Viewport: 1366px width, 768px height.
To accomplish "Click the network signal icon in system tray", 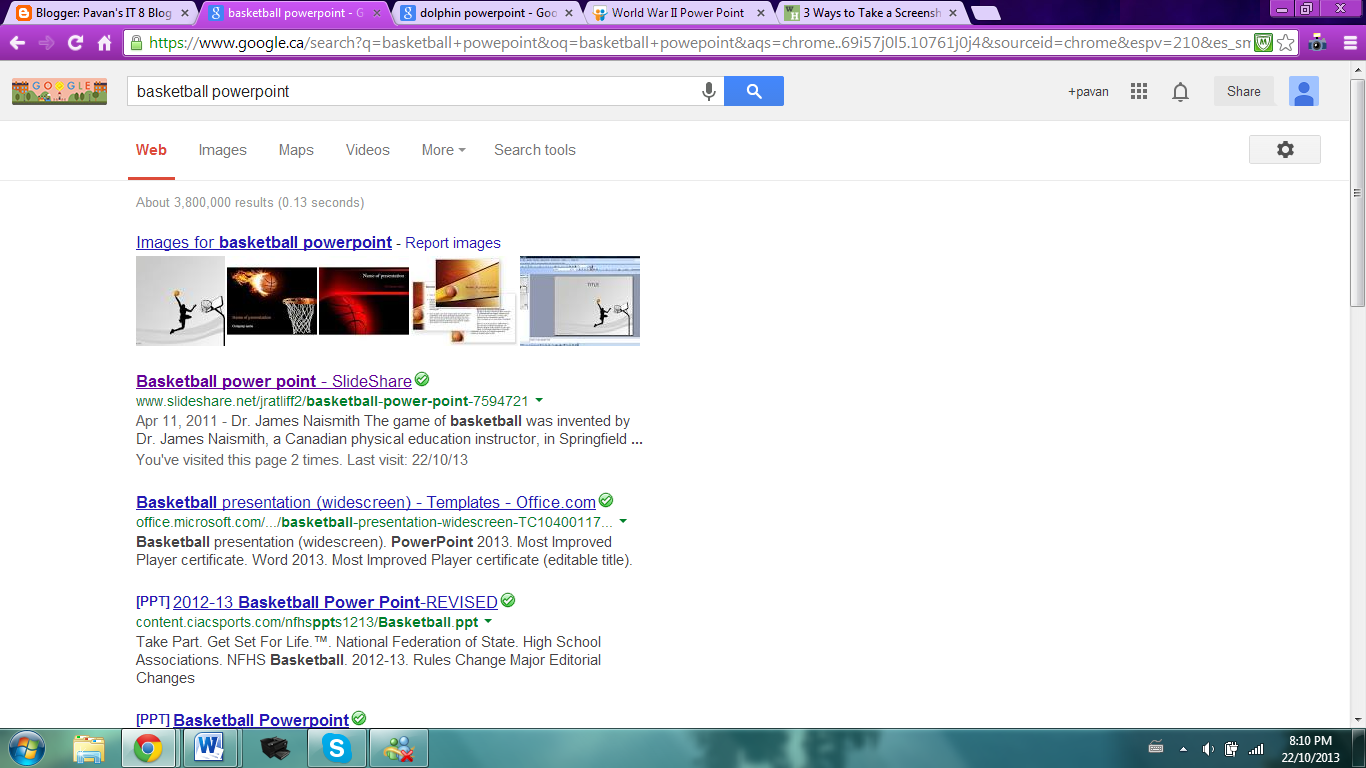I will (1257, 748).
